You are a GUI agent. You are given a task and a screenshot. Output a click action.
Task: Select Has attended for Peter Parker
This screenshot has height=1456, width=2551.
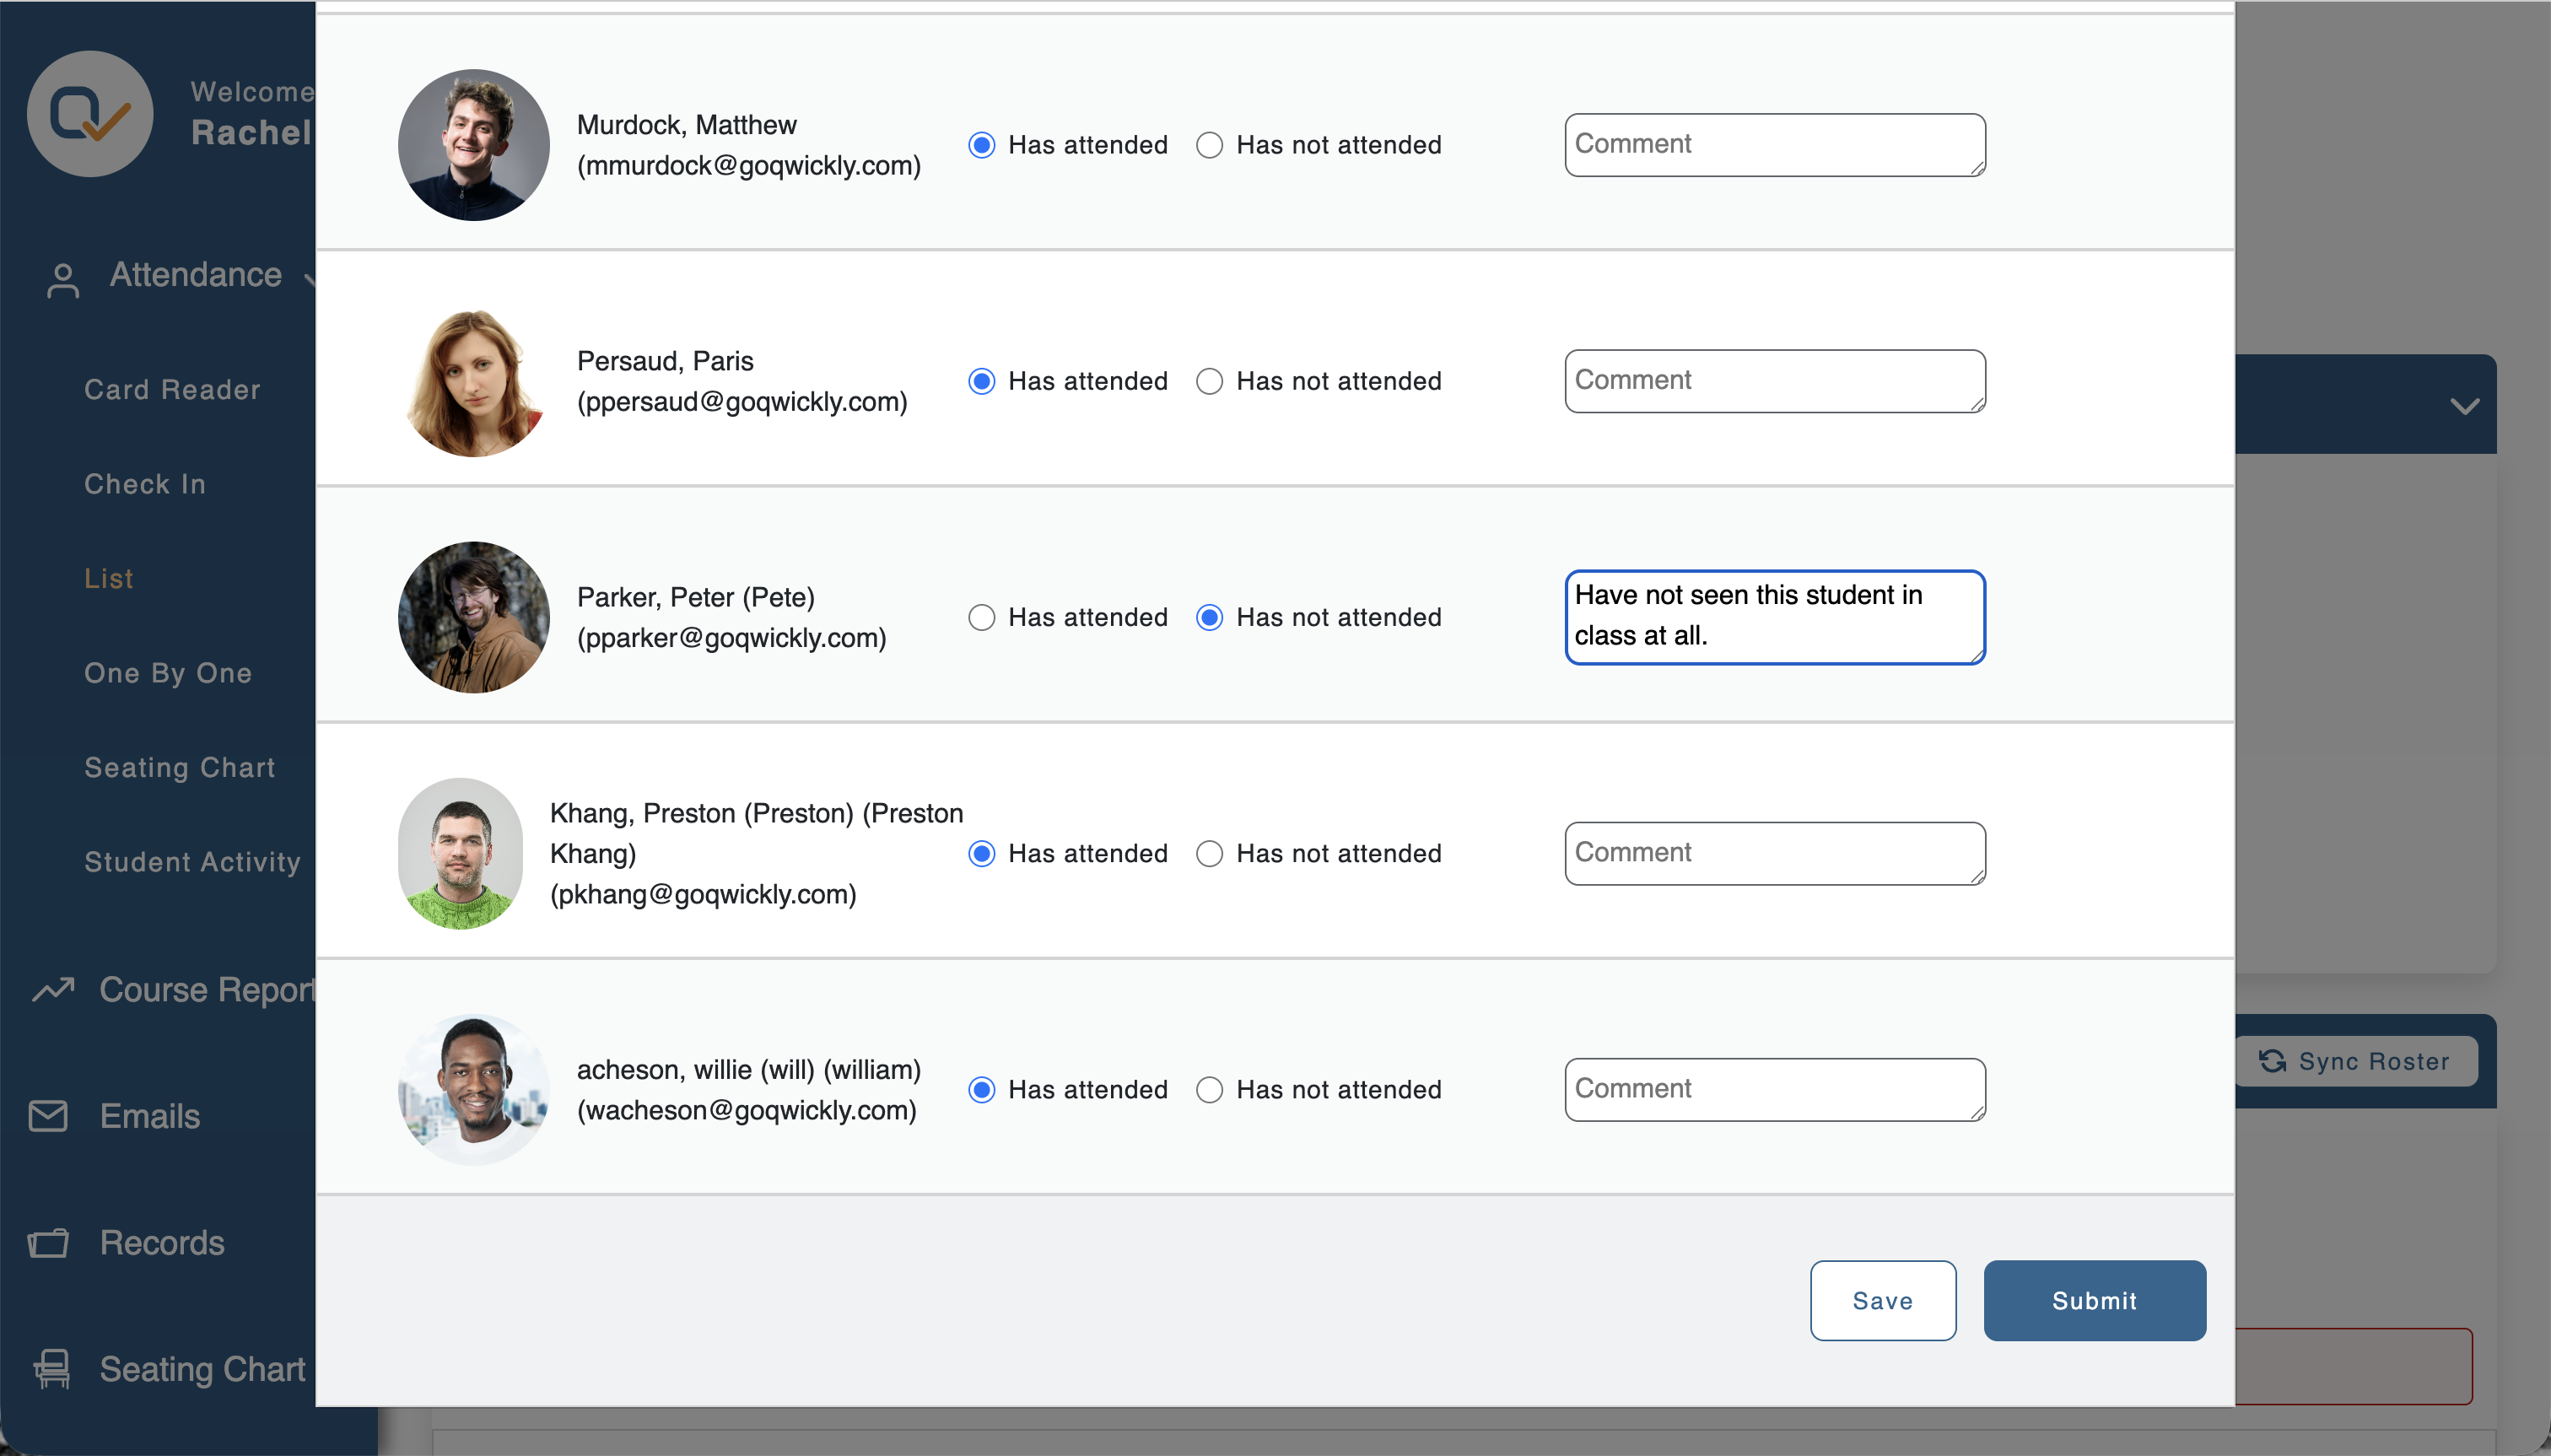(982, 617)
